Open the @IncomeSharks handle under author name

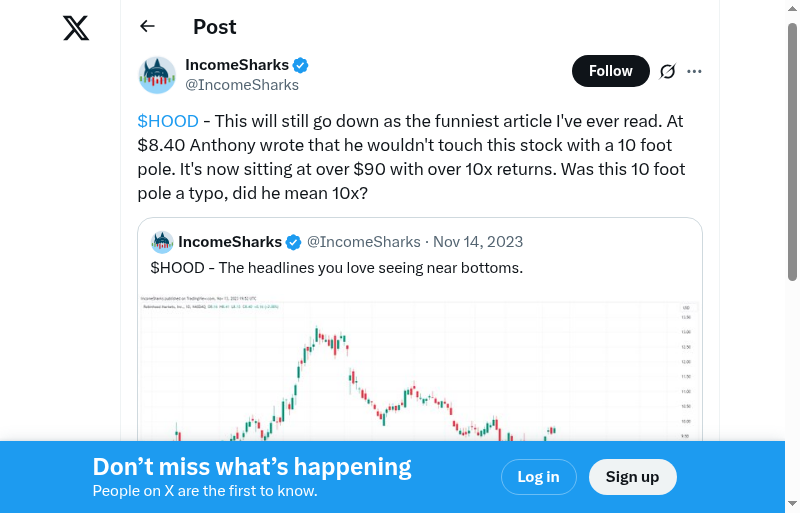click(x=242, y=85)
